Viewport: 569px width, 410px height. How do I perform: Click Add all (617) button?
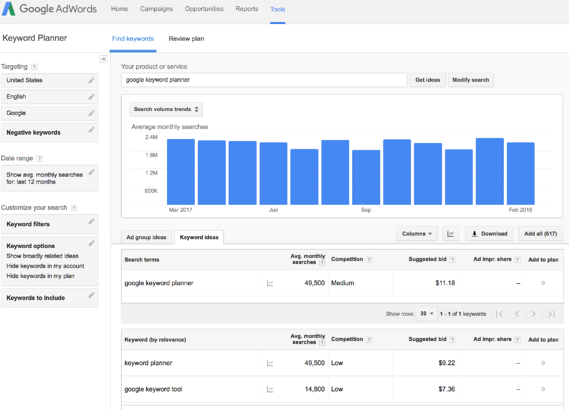pos(540,234)
